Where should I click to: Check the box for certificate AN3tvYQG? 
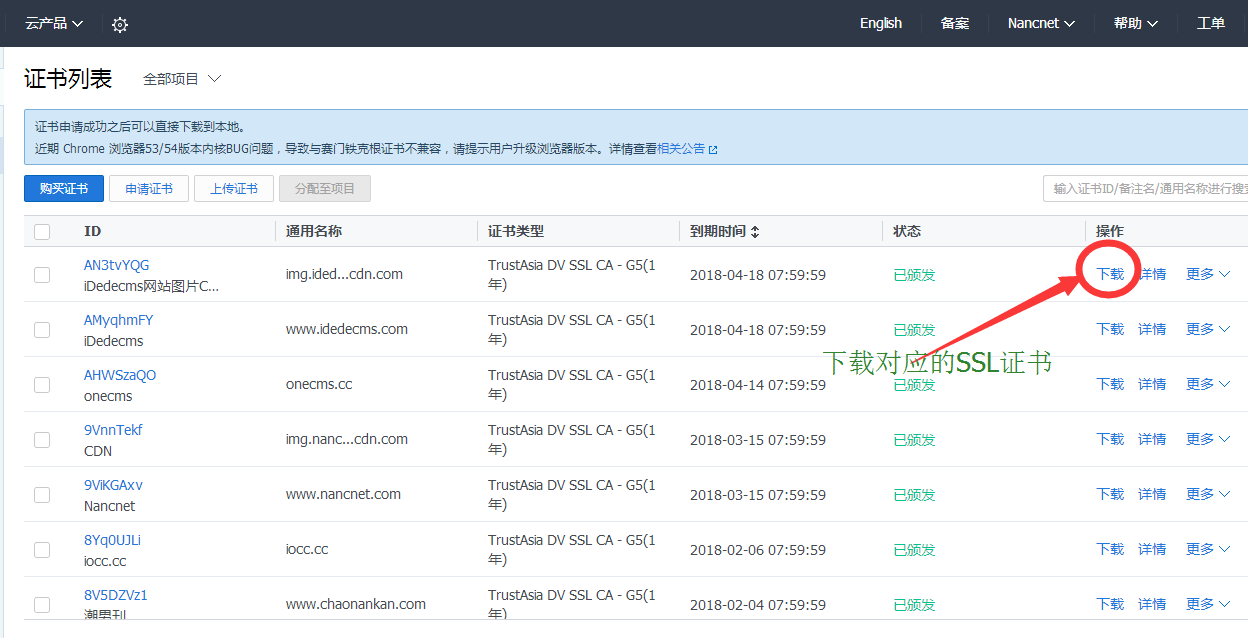tap(42, 274)
